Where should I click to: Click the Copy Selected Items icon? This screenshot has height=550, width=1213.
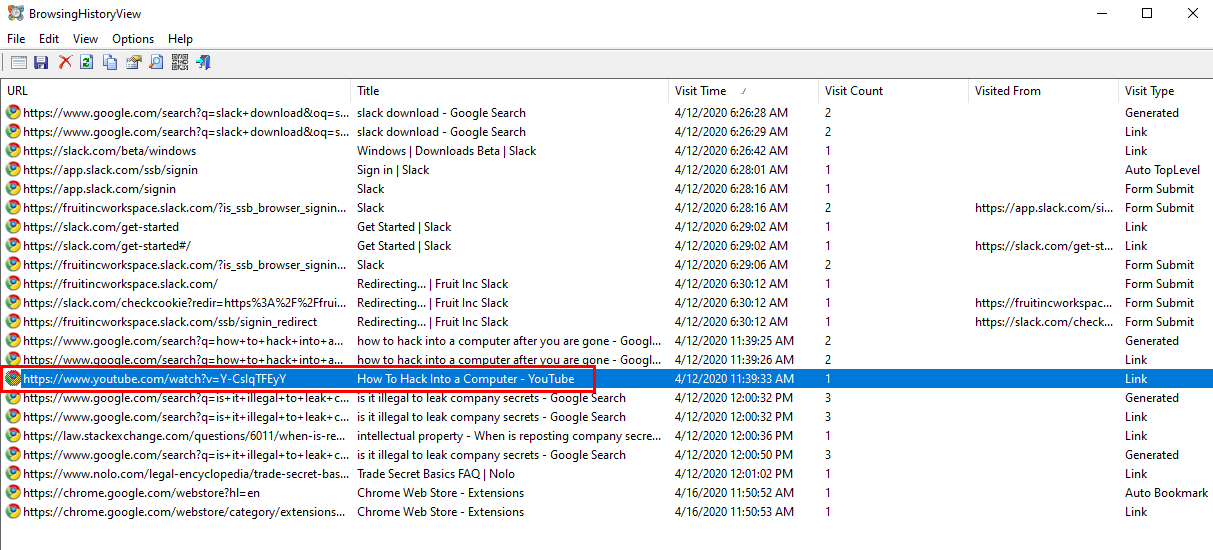(x=110, y=63)
